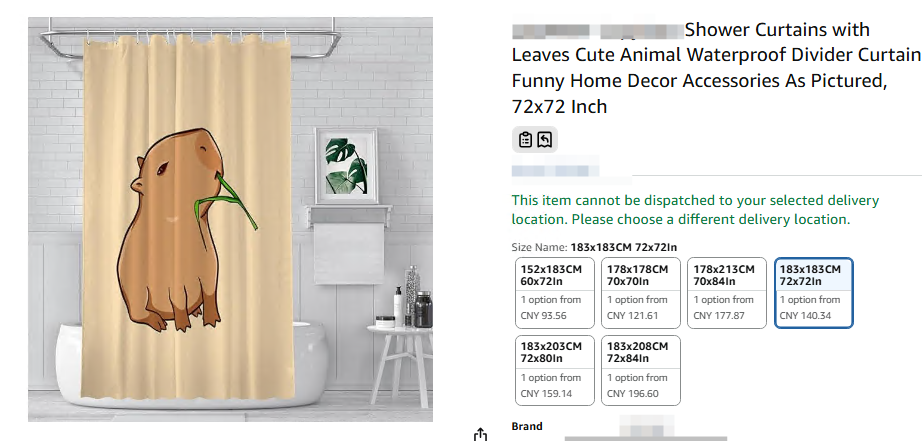Click the selected 183x183CM 72x72In size
Screen dimensions: 924x441
814,293
